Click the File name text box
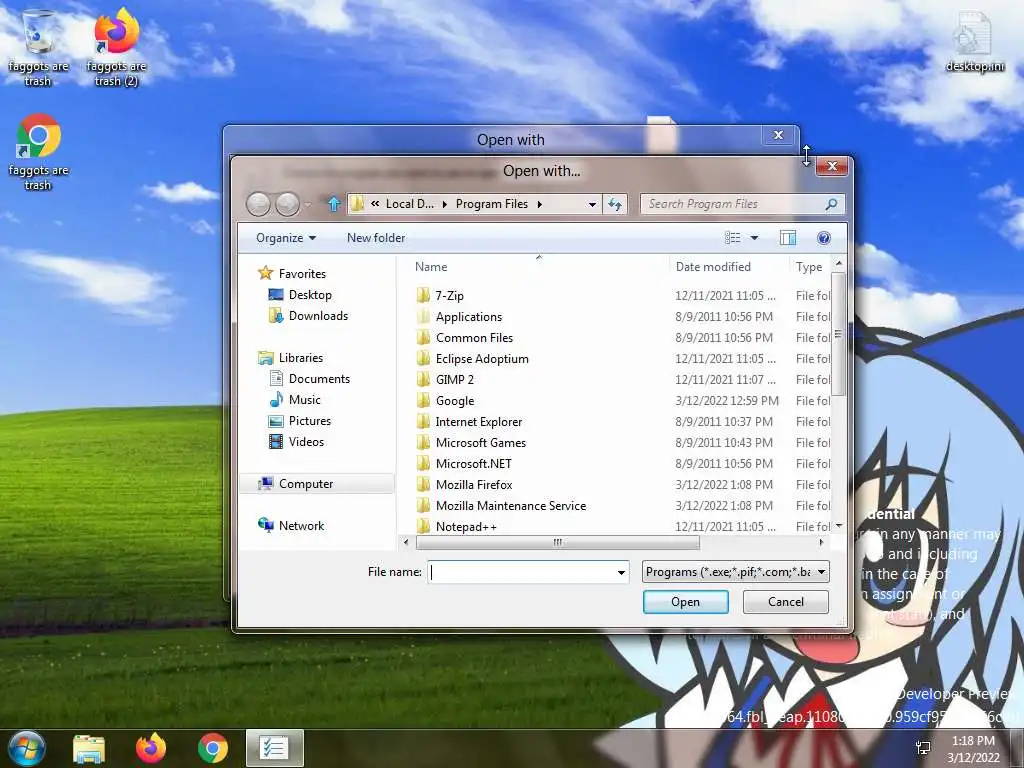 click(521, 572)
